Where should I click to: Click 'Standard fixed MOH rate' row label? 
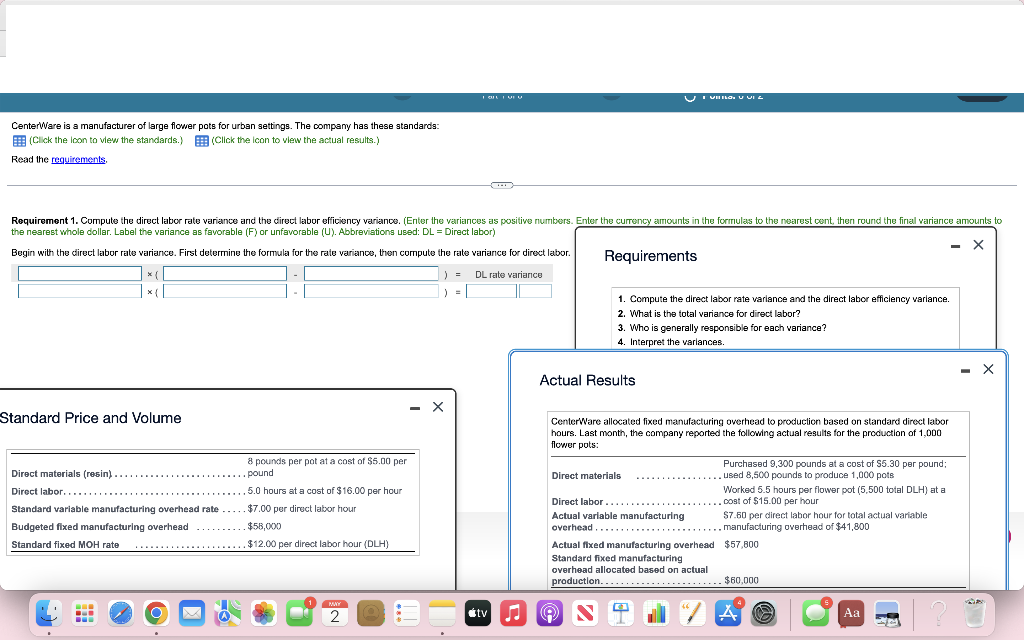pyautogui.click(x=65, y=545)
